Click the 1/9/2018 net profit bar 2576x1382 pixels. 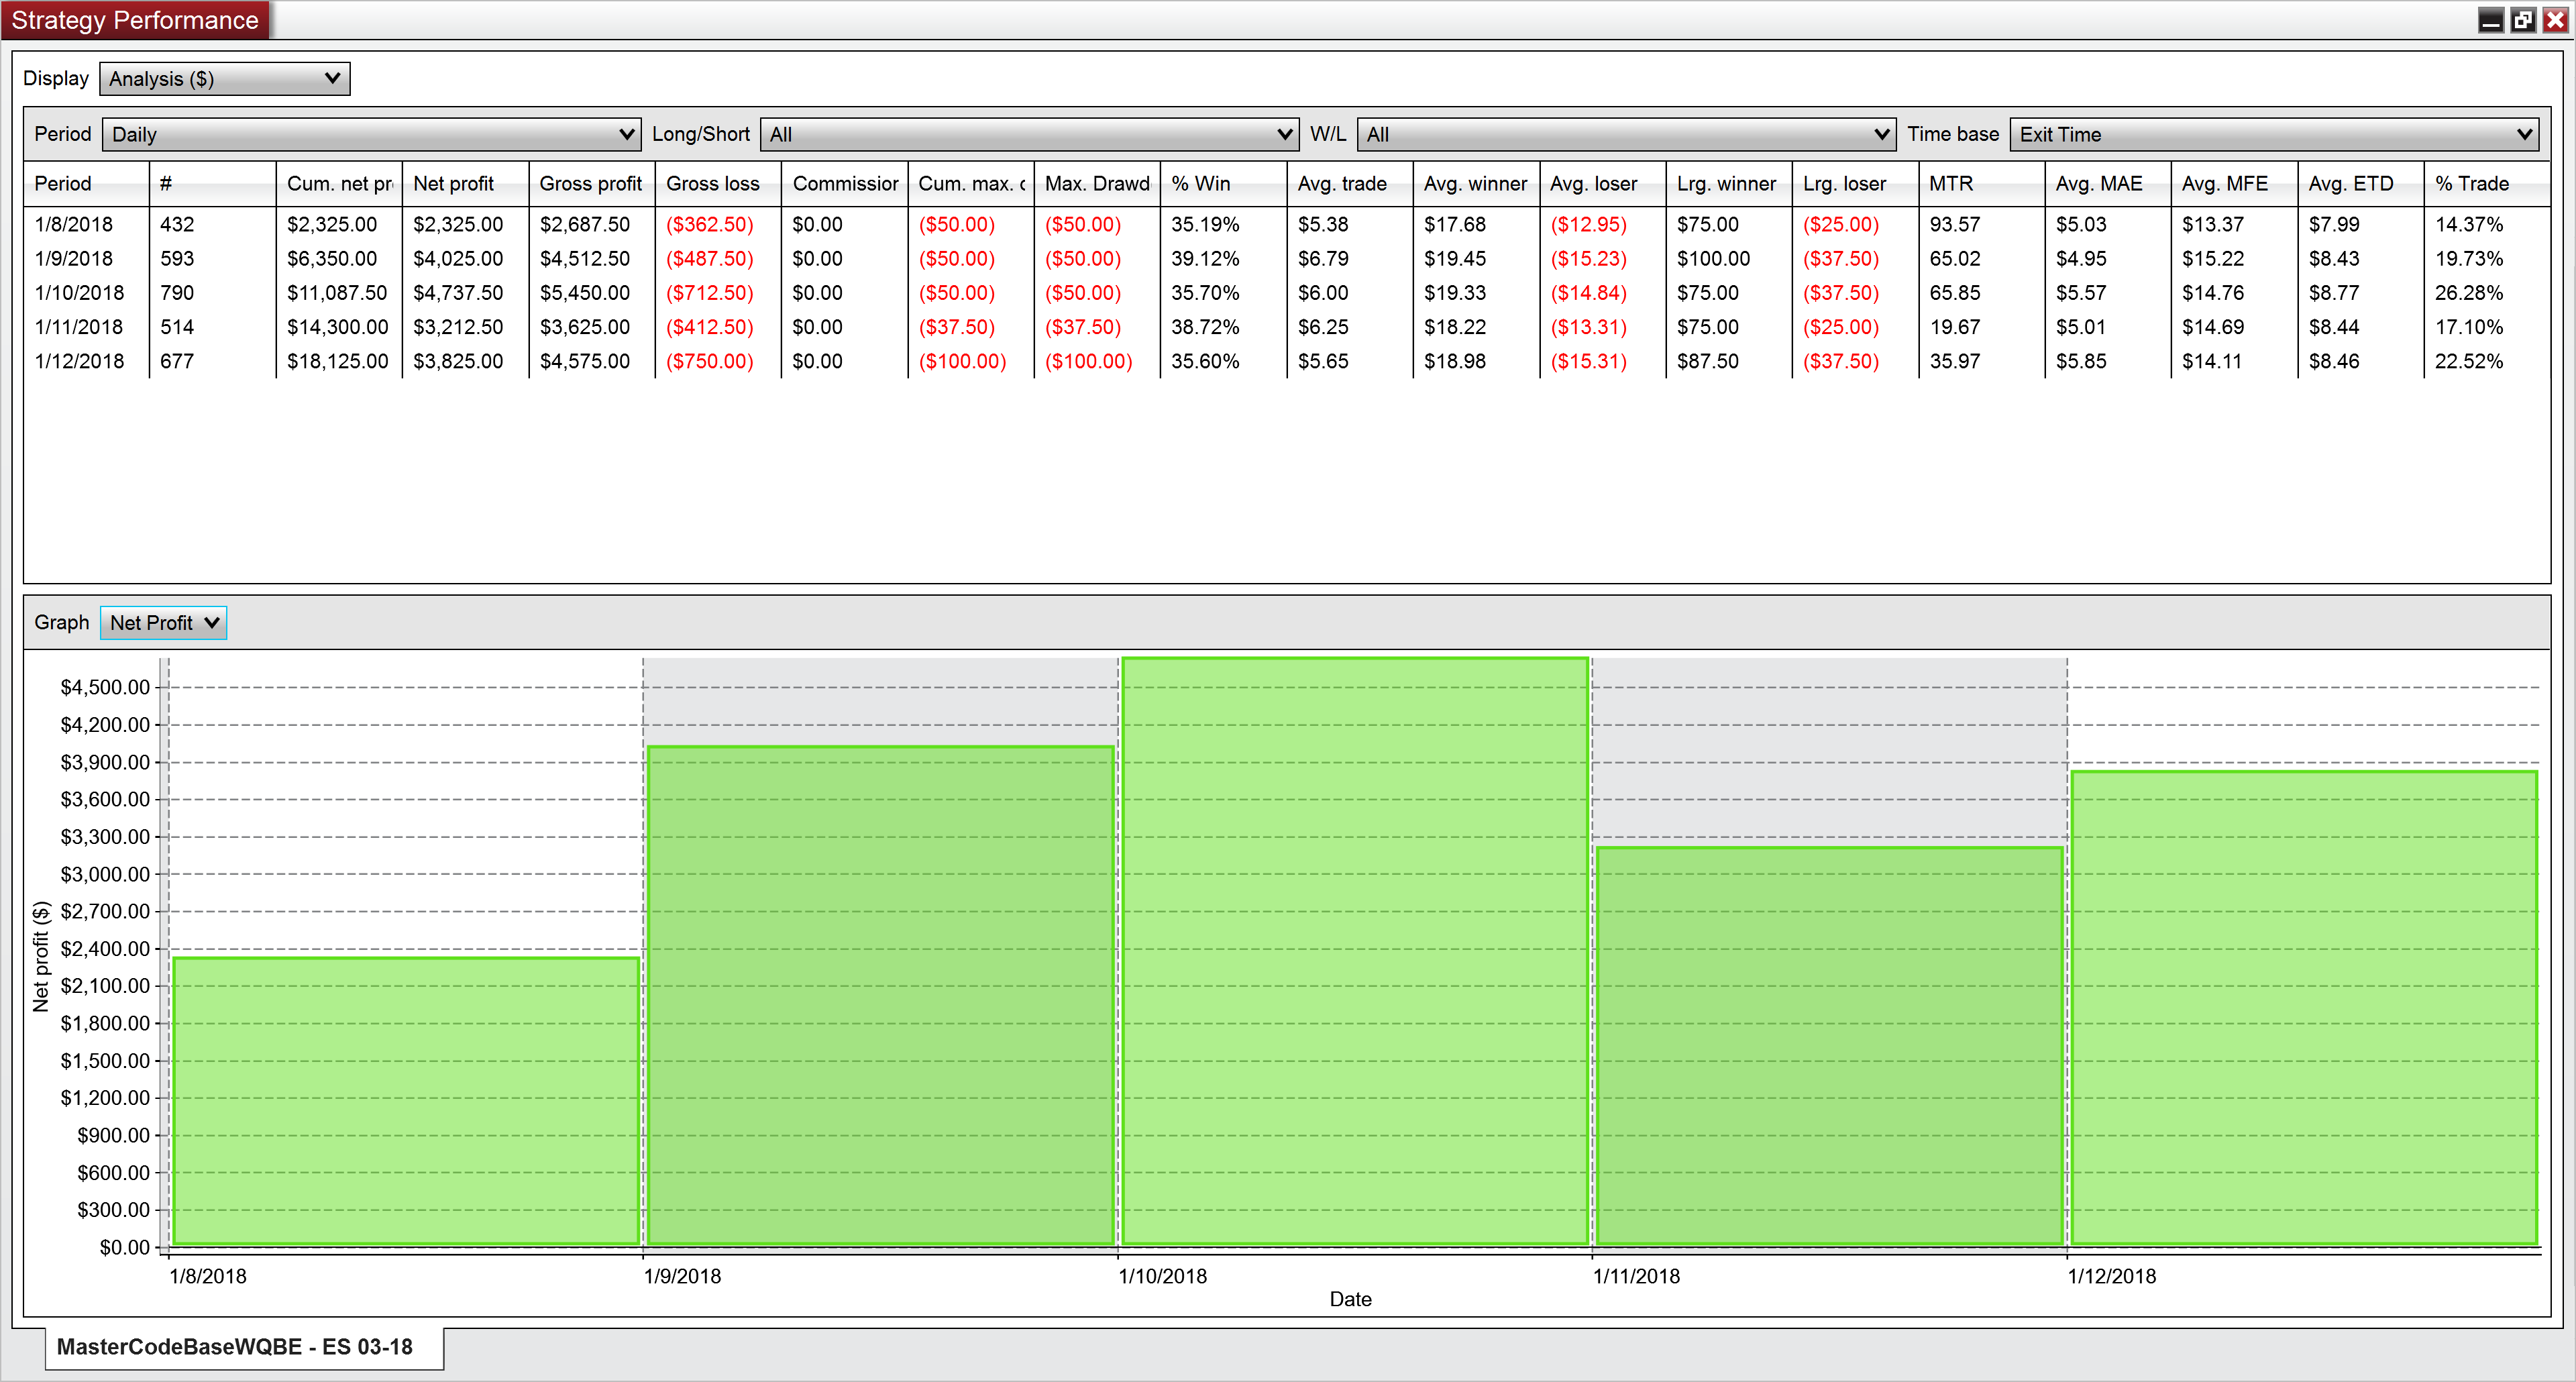[x=881, y=996]
